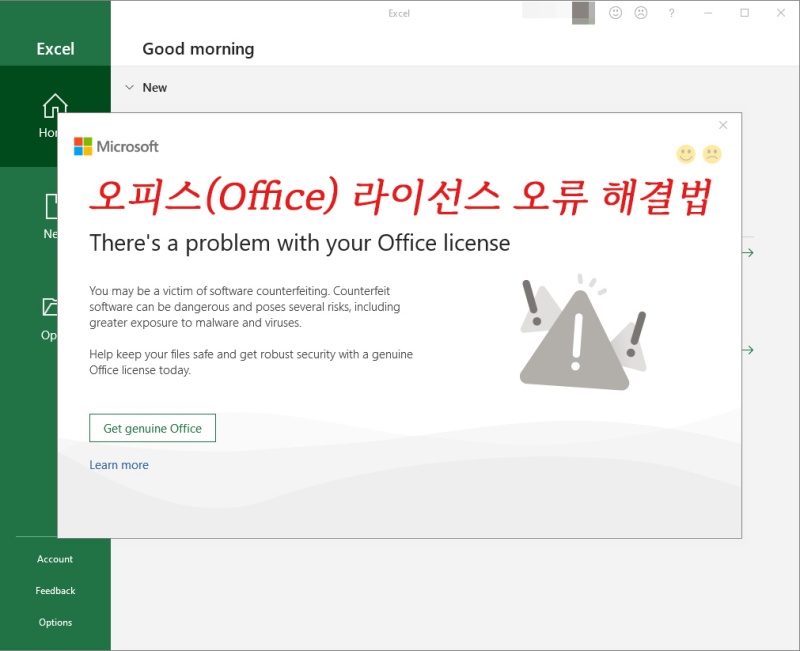Image resolution: width=800 pixels, height=651 pixels.
Task: Click the Microsoft logo in dialog
Action: click(x=116, y=146)
